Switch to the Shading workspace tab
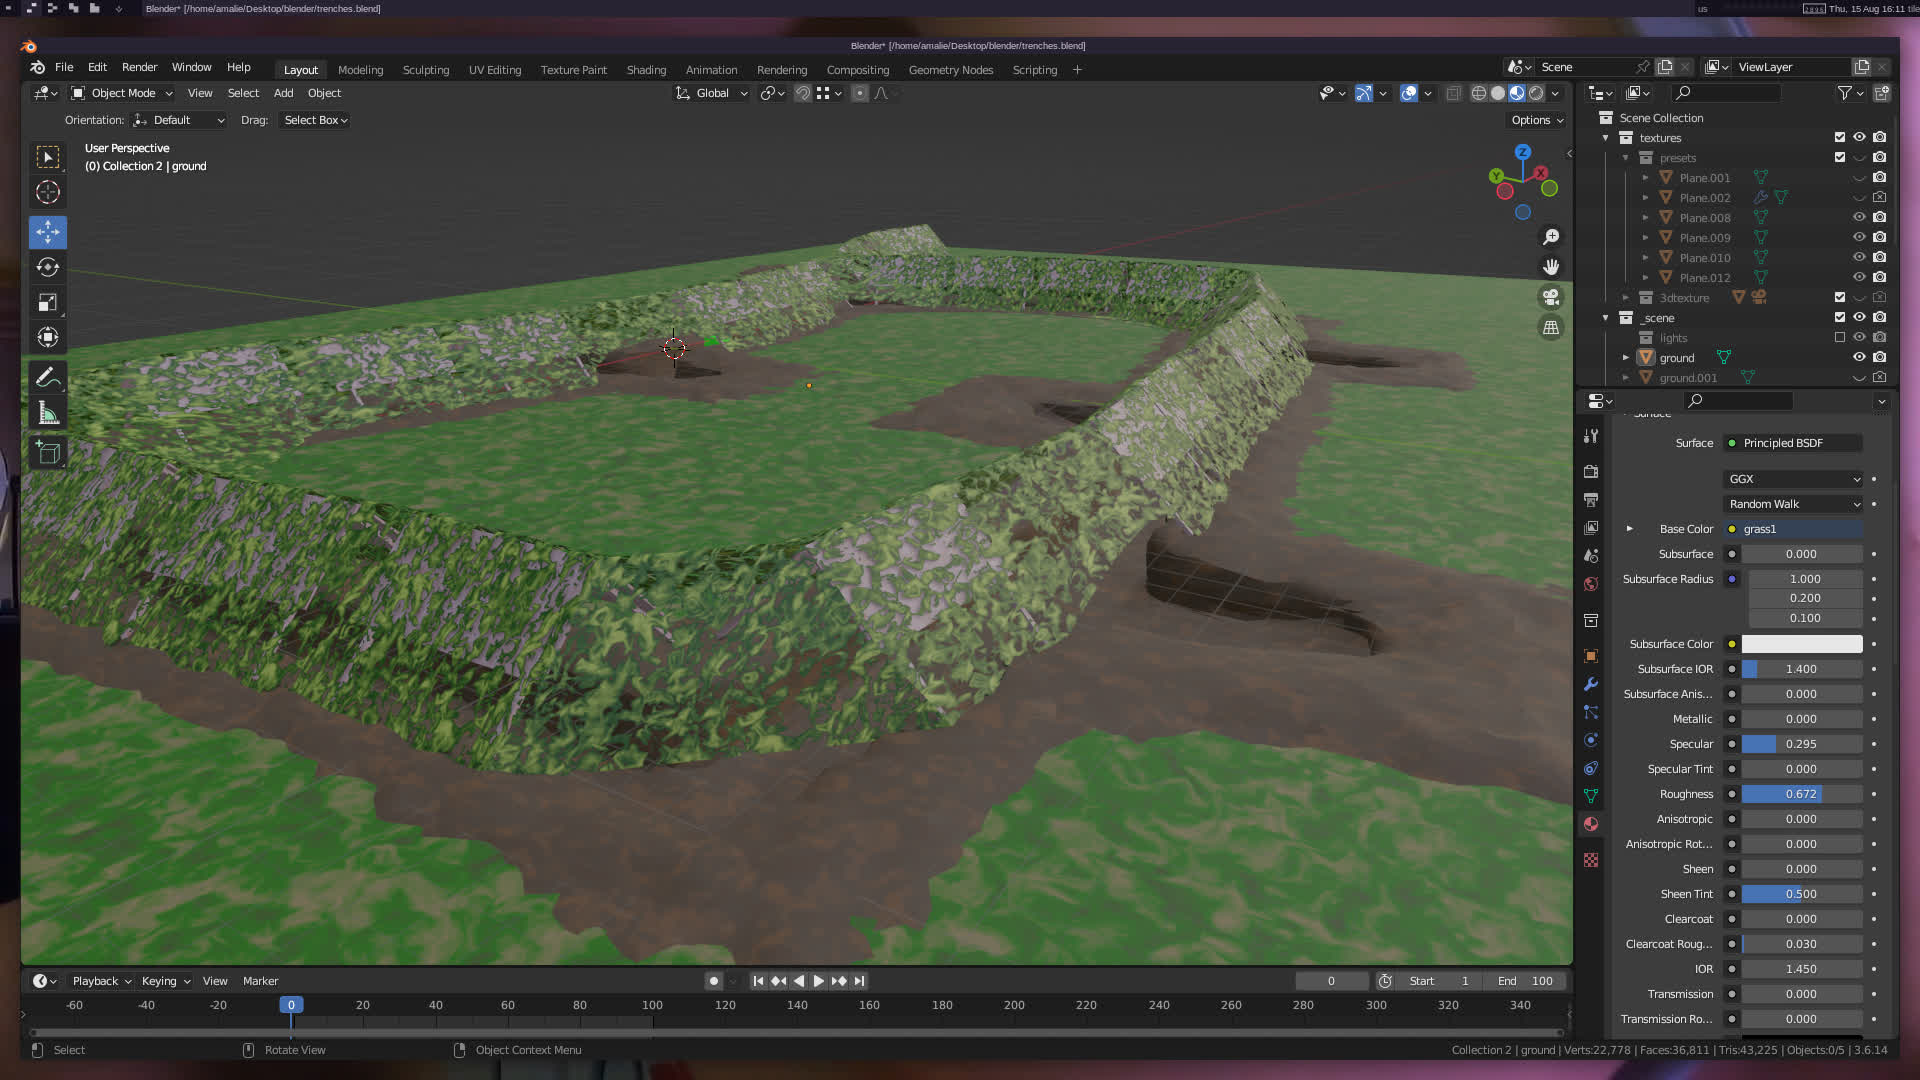This screenshot has height=1080, width=1920. coord(646,70)
